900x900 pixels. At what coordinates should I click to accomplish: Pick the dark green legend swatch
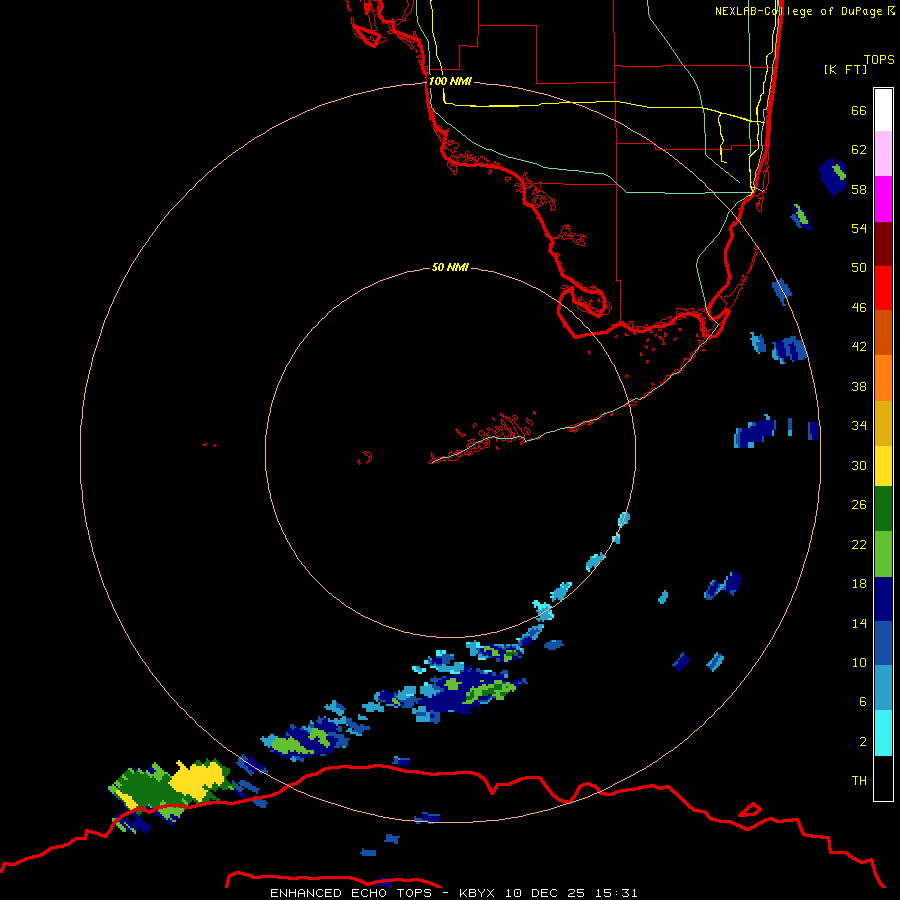(883, 509)
